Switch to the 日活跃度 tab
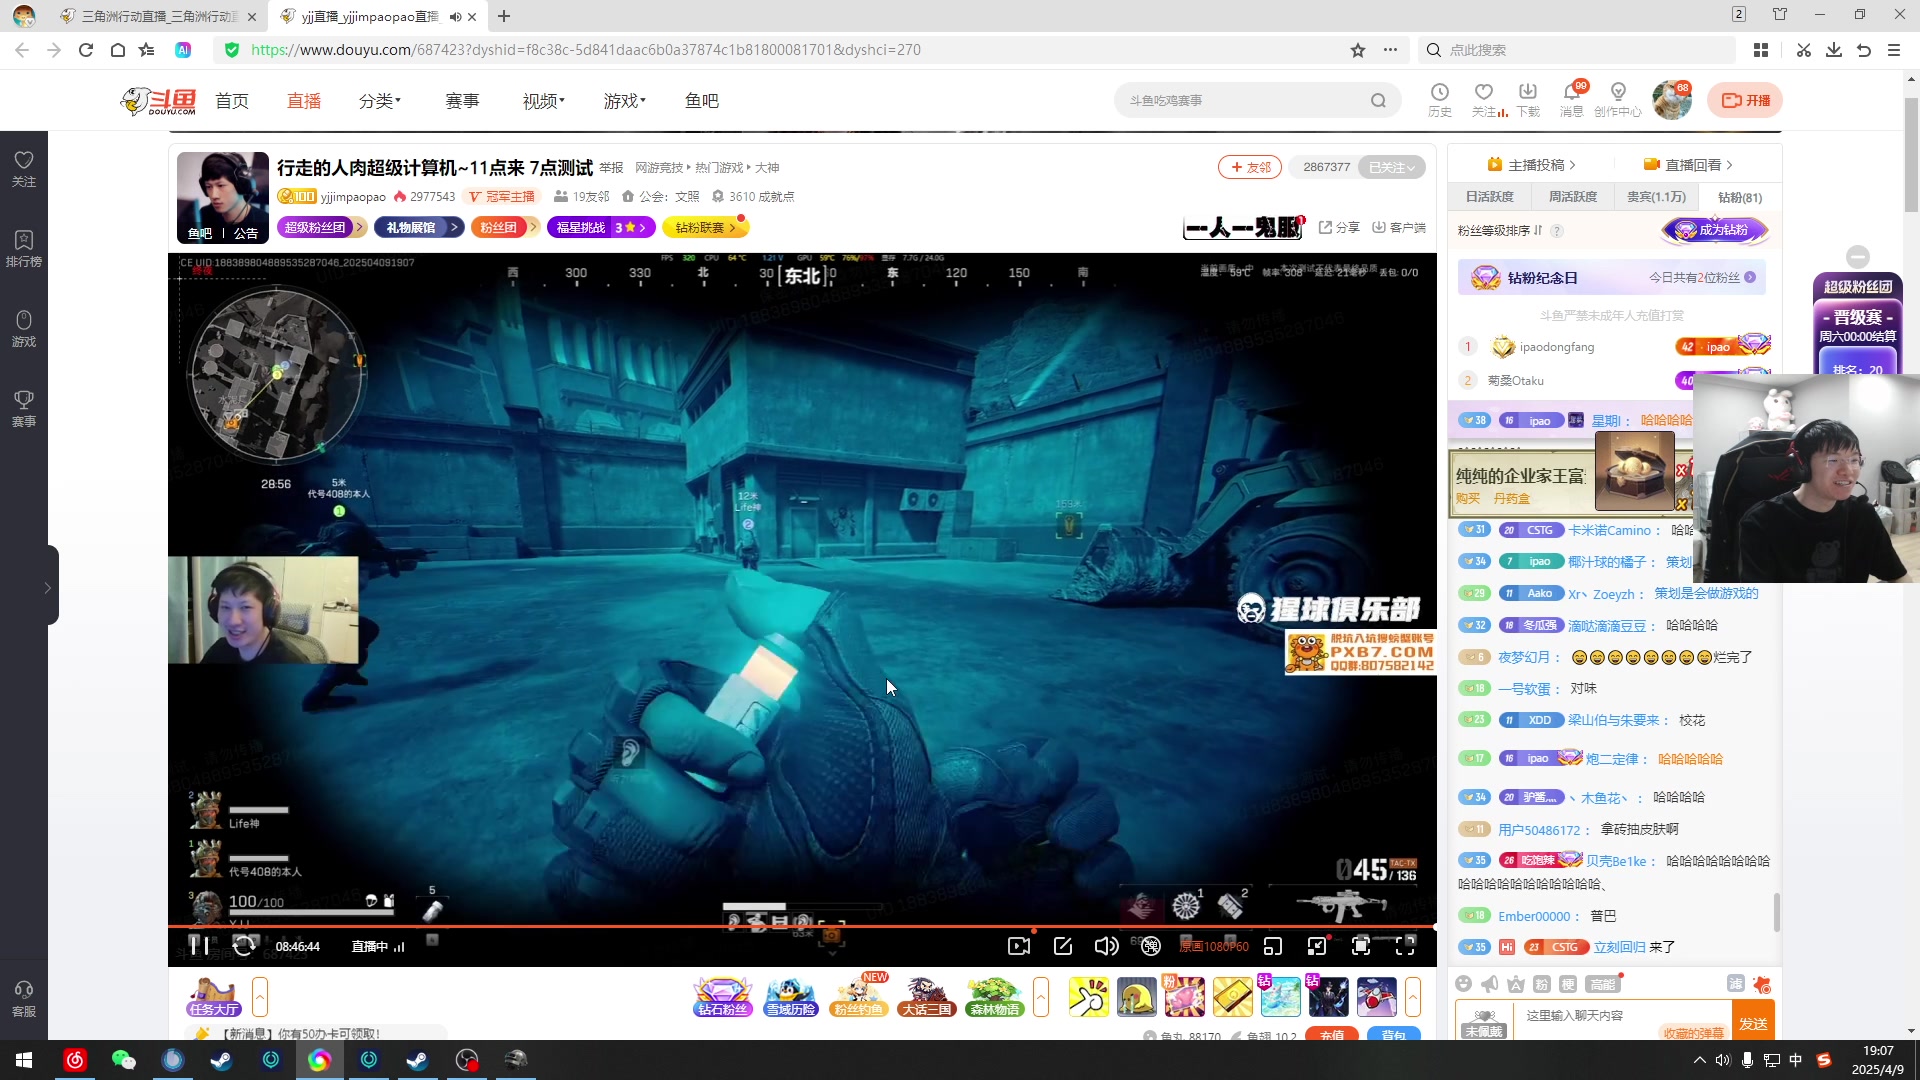 click(1489, 197)
